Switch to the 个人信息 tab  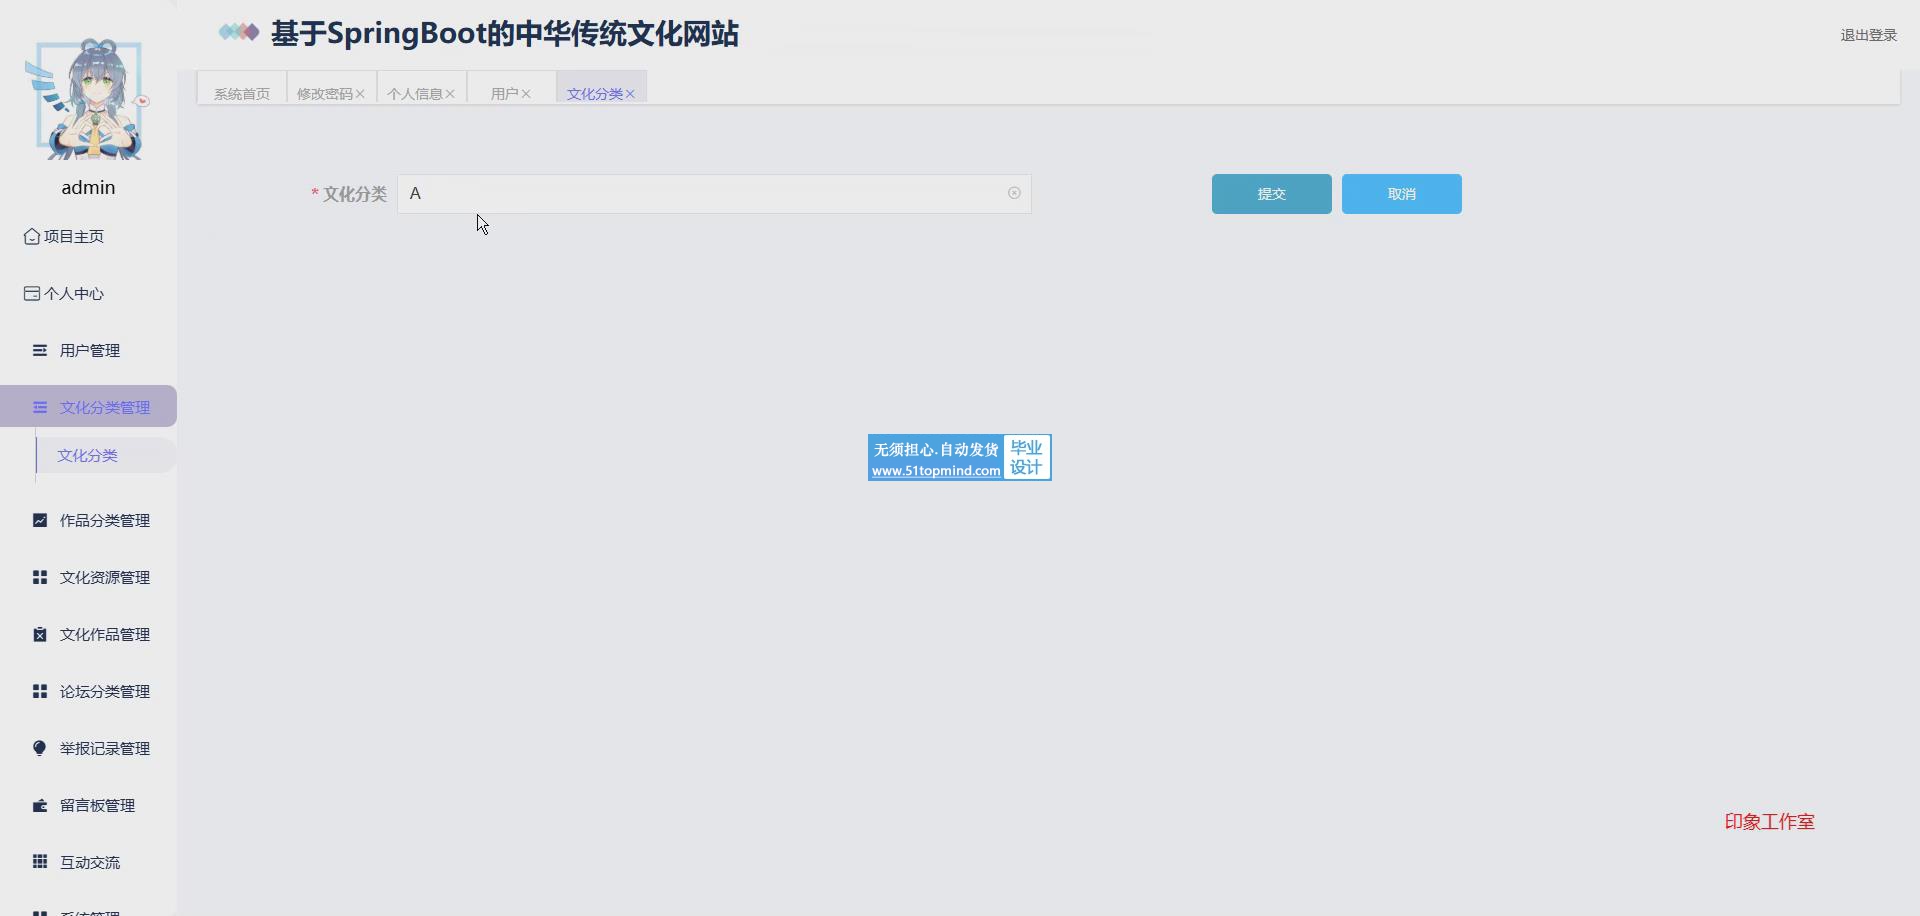[x=415, y=94]
